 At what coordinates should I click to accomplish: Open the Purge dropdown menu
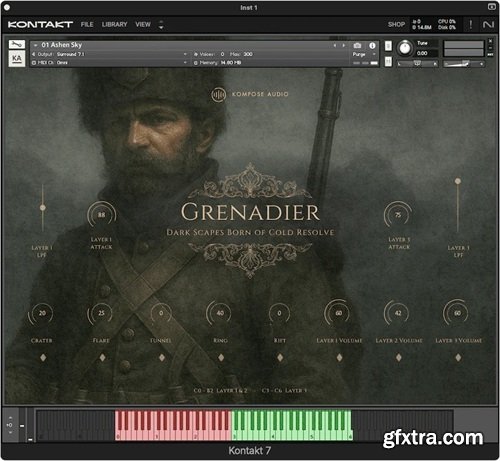pyautogui.click(x=364, y=54)
